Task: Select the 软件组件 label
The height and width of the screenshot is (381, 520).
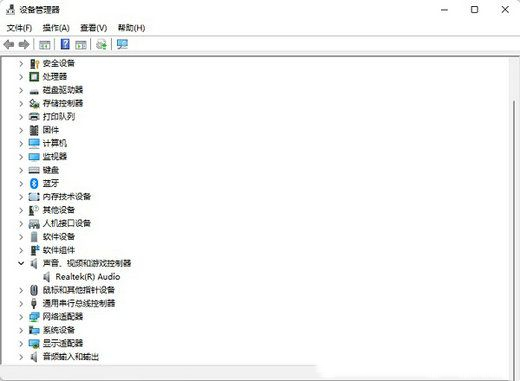Action: point(59,250)
